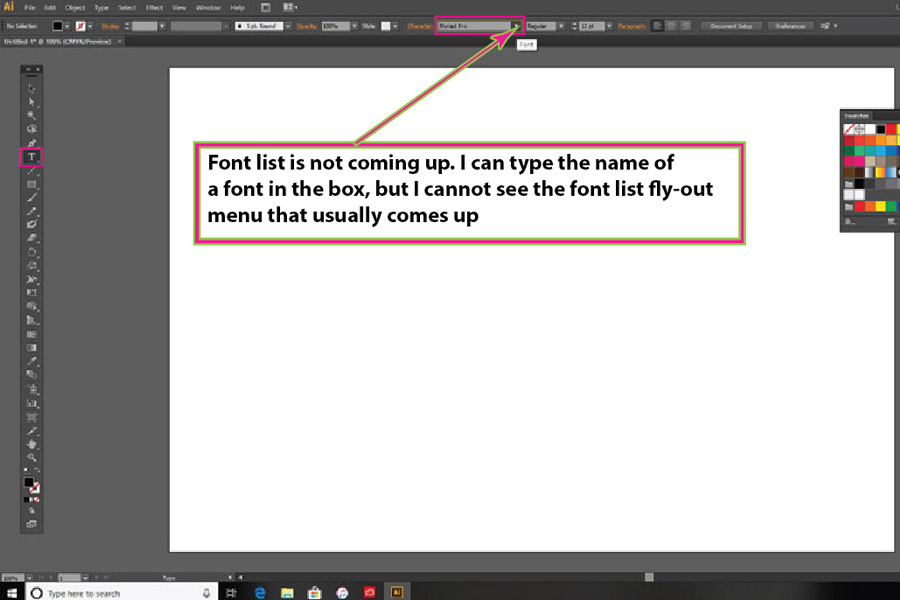The image size is (900, 600).
Task: Click the Document Setup button
Action: click(x=731, y=26)
